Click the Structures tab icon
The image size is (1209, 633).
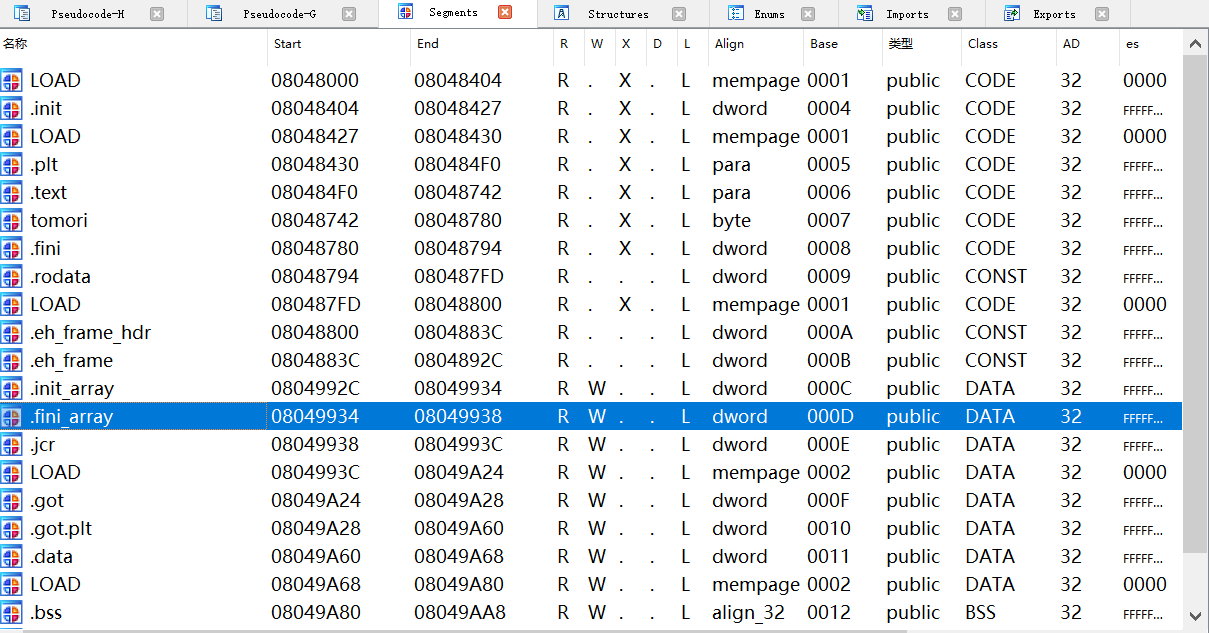pyautogui.click(x=562, y=14)
